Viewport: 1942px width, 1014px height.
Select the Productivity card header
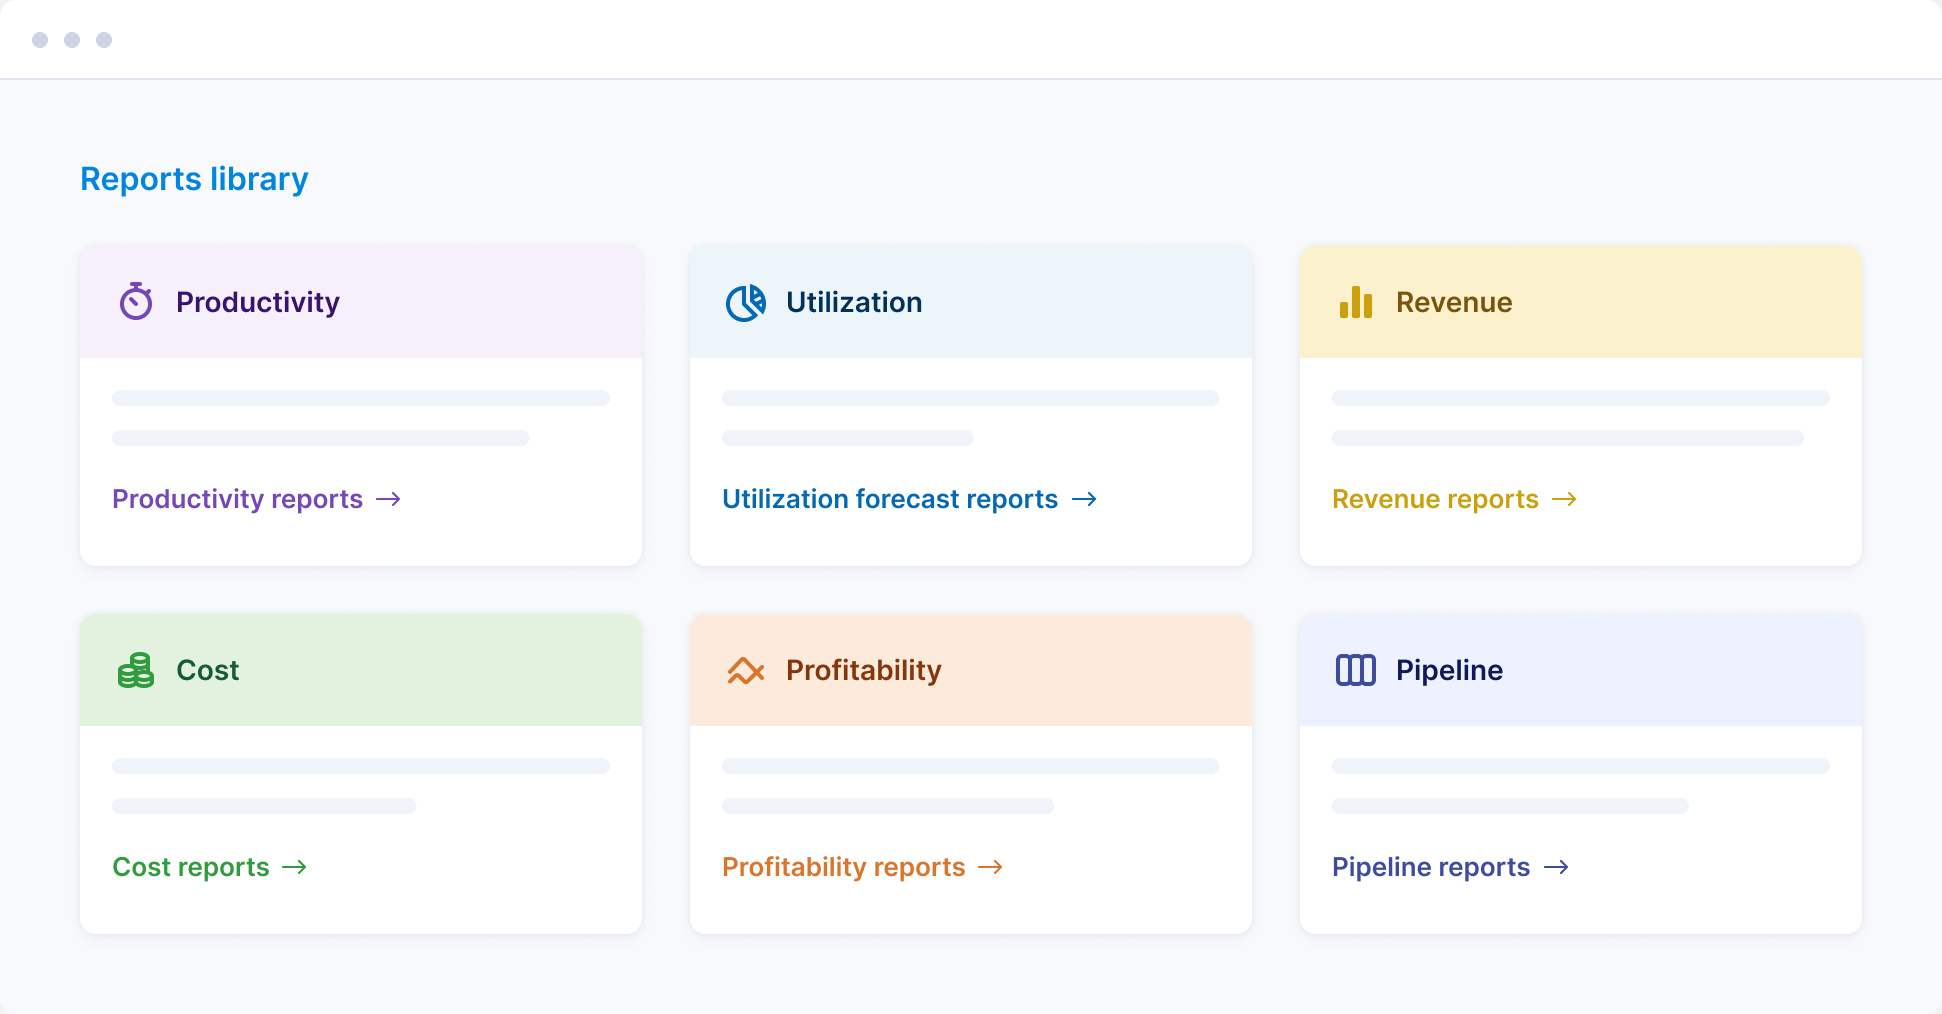pyautogui.click(x=258, y=302)
